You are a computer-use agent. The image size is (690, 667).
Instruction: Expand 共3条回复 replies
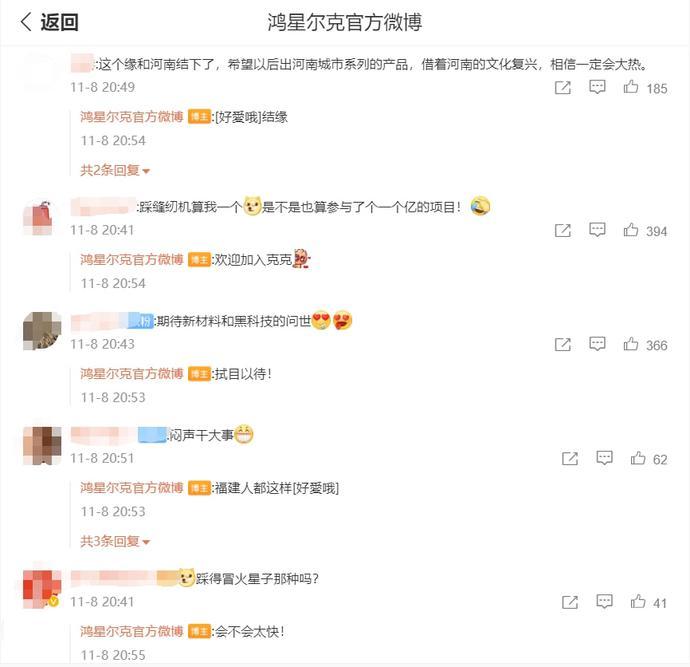(115, 541)
